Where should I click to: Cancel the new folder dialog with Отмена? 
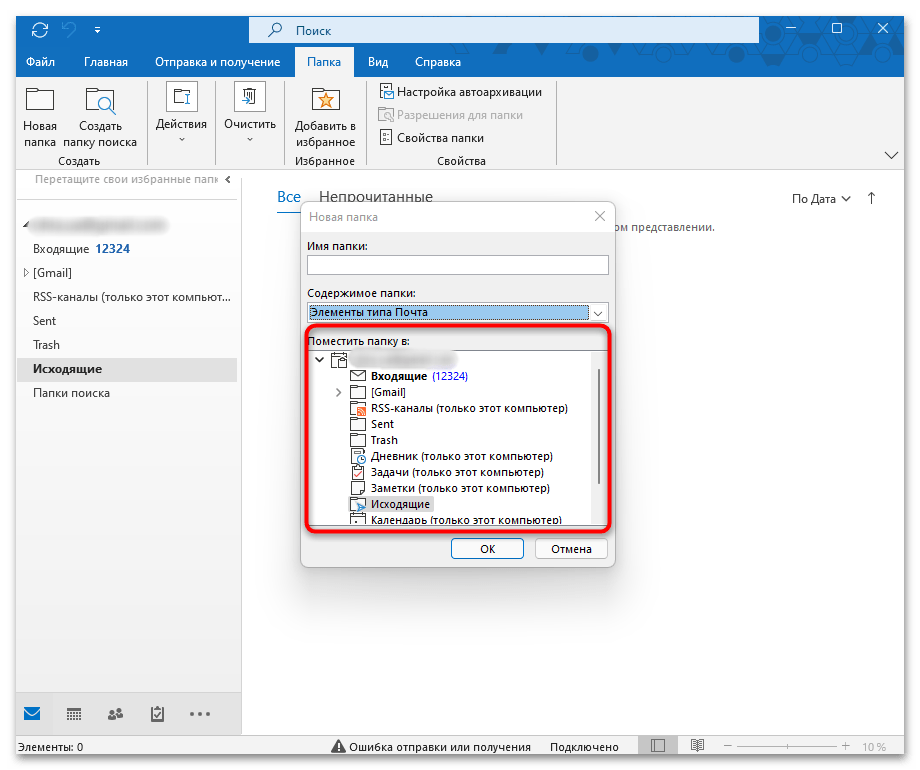click(x=570, y=548)
